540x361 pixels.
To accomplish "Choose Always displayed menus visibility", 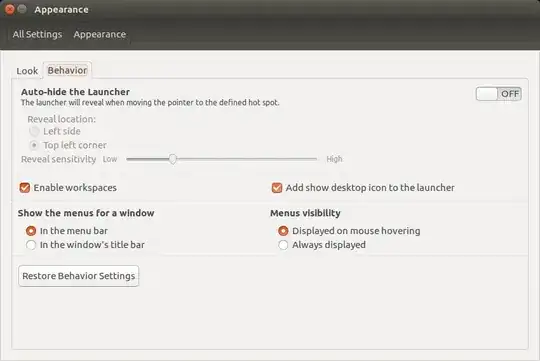I will 283,245.
